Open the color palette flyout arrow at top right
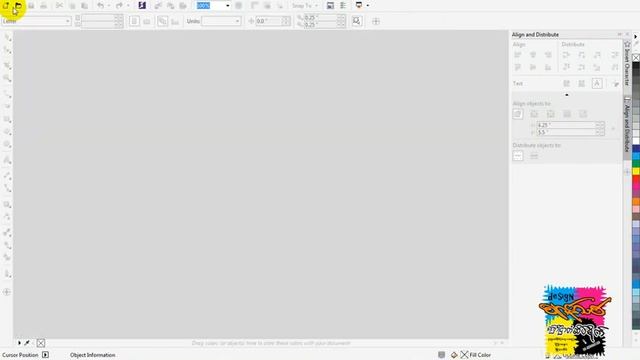 point(636,37)
